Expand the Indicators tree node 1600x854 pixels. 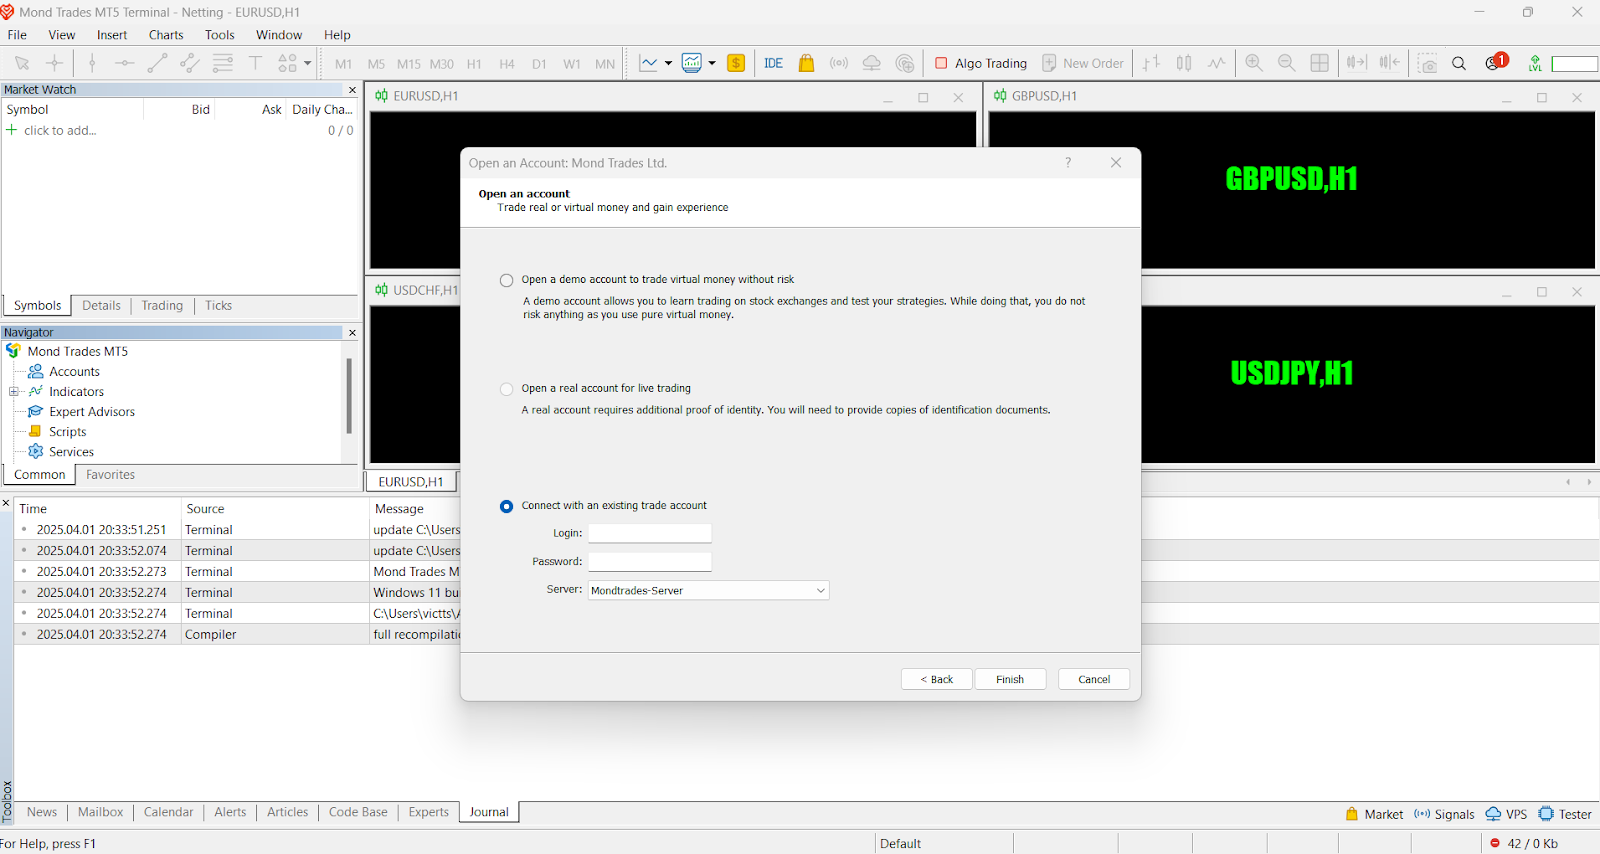click(x=14, y=392)
